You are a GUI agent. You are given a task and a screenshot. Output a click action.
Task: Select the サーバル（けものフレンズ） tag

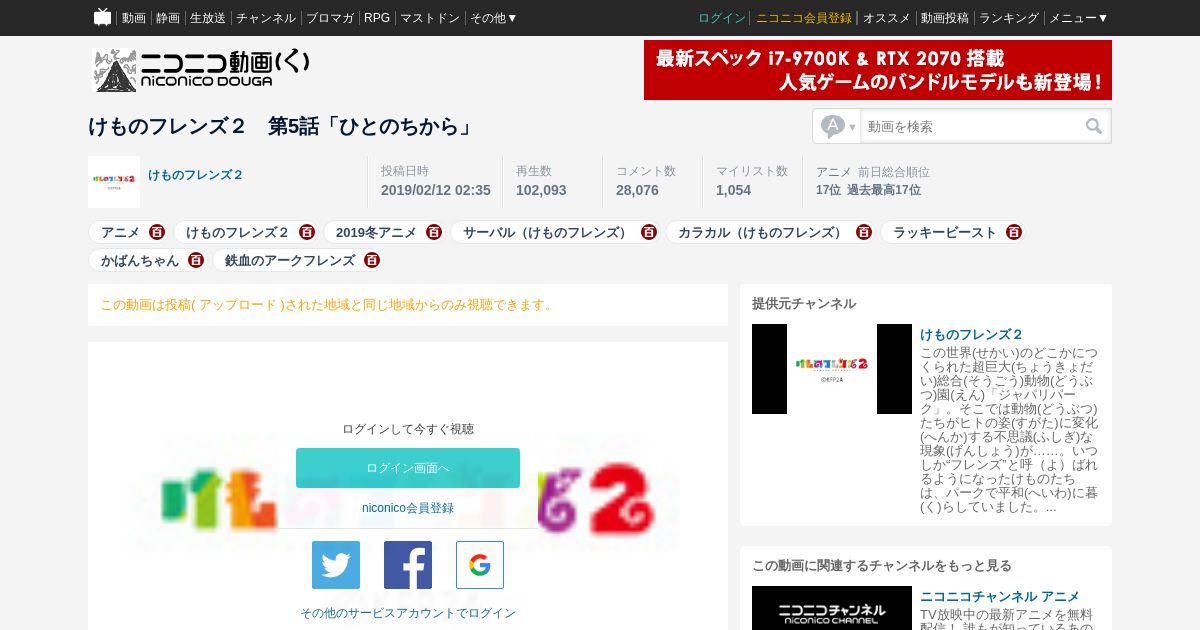click(x=548, y=232)
